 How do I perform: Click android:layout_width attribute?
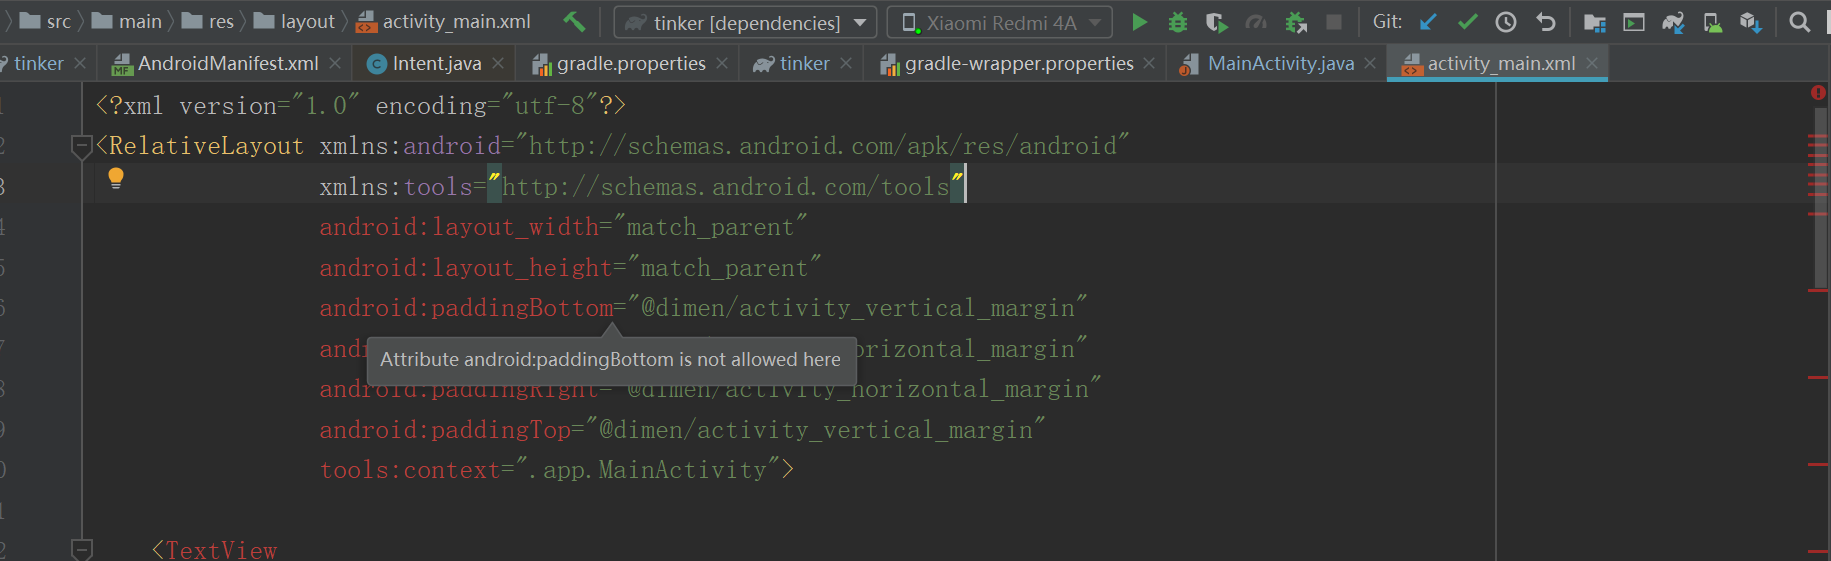pos(459,228)
